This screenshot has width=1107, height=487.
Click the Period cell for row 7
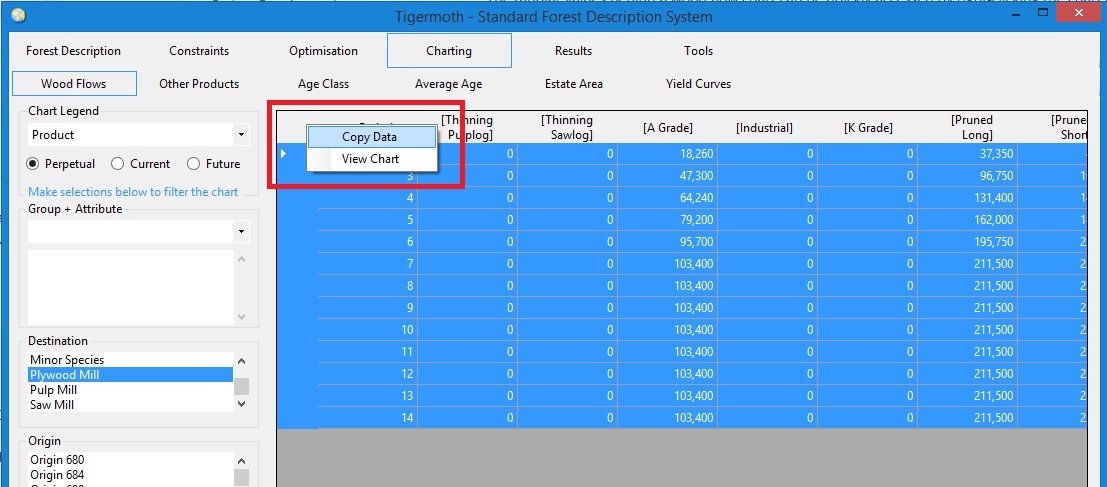tap(367, 263)
